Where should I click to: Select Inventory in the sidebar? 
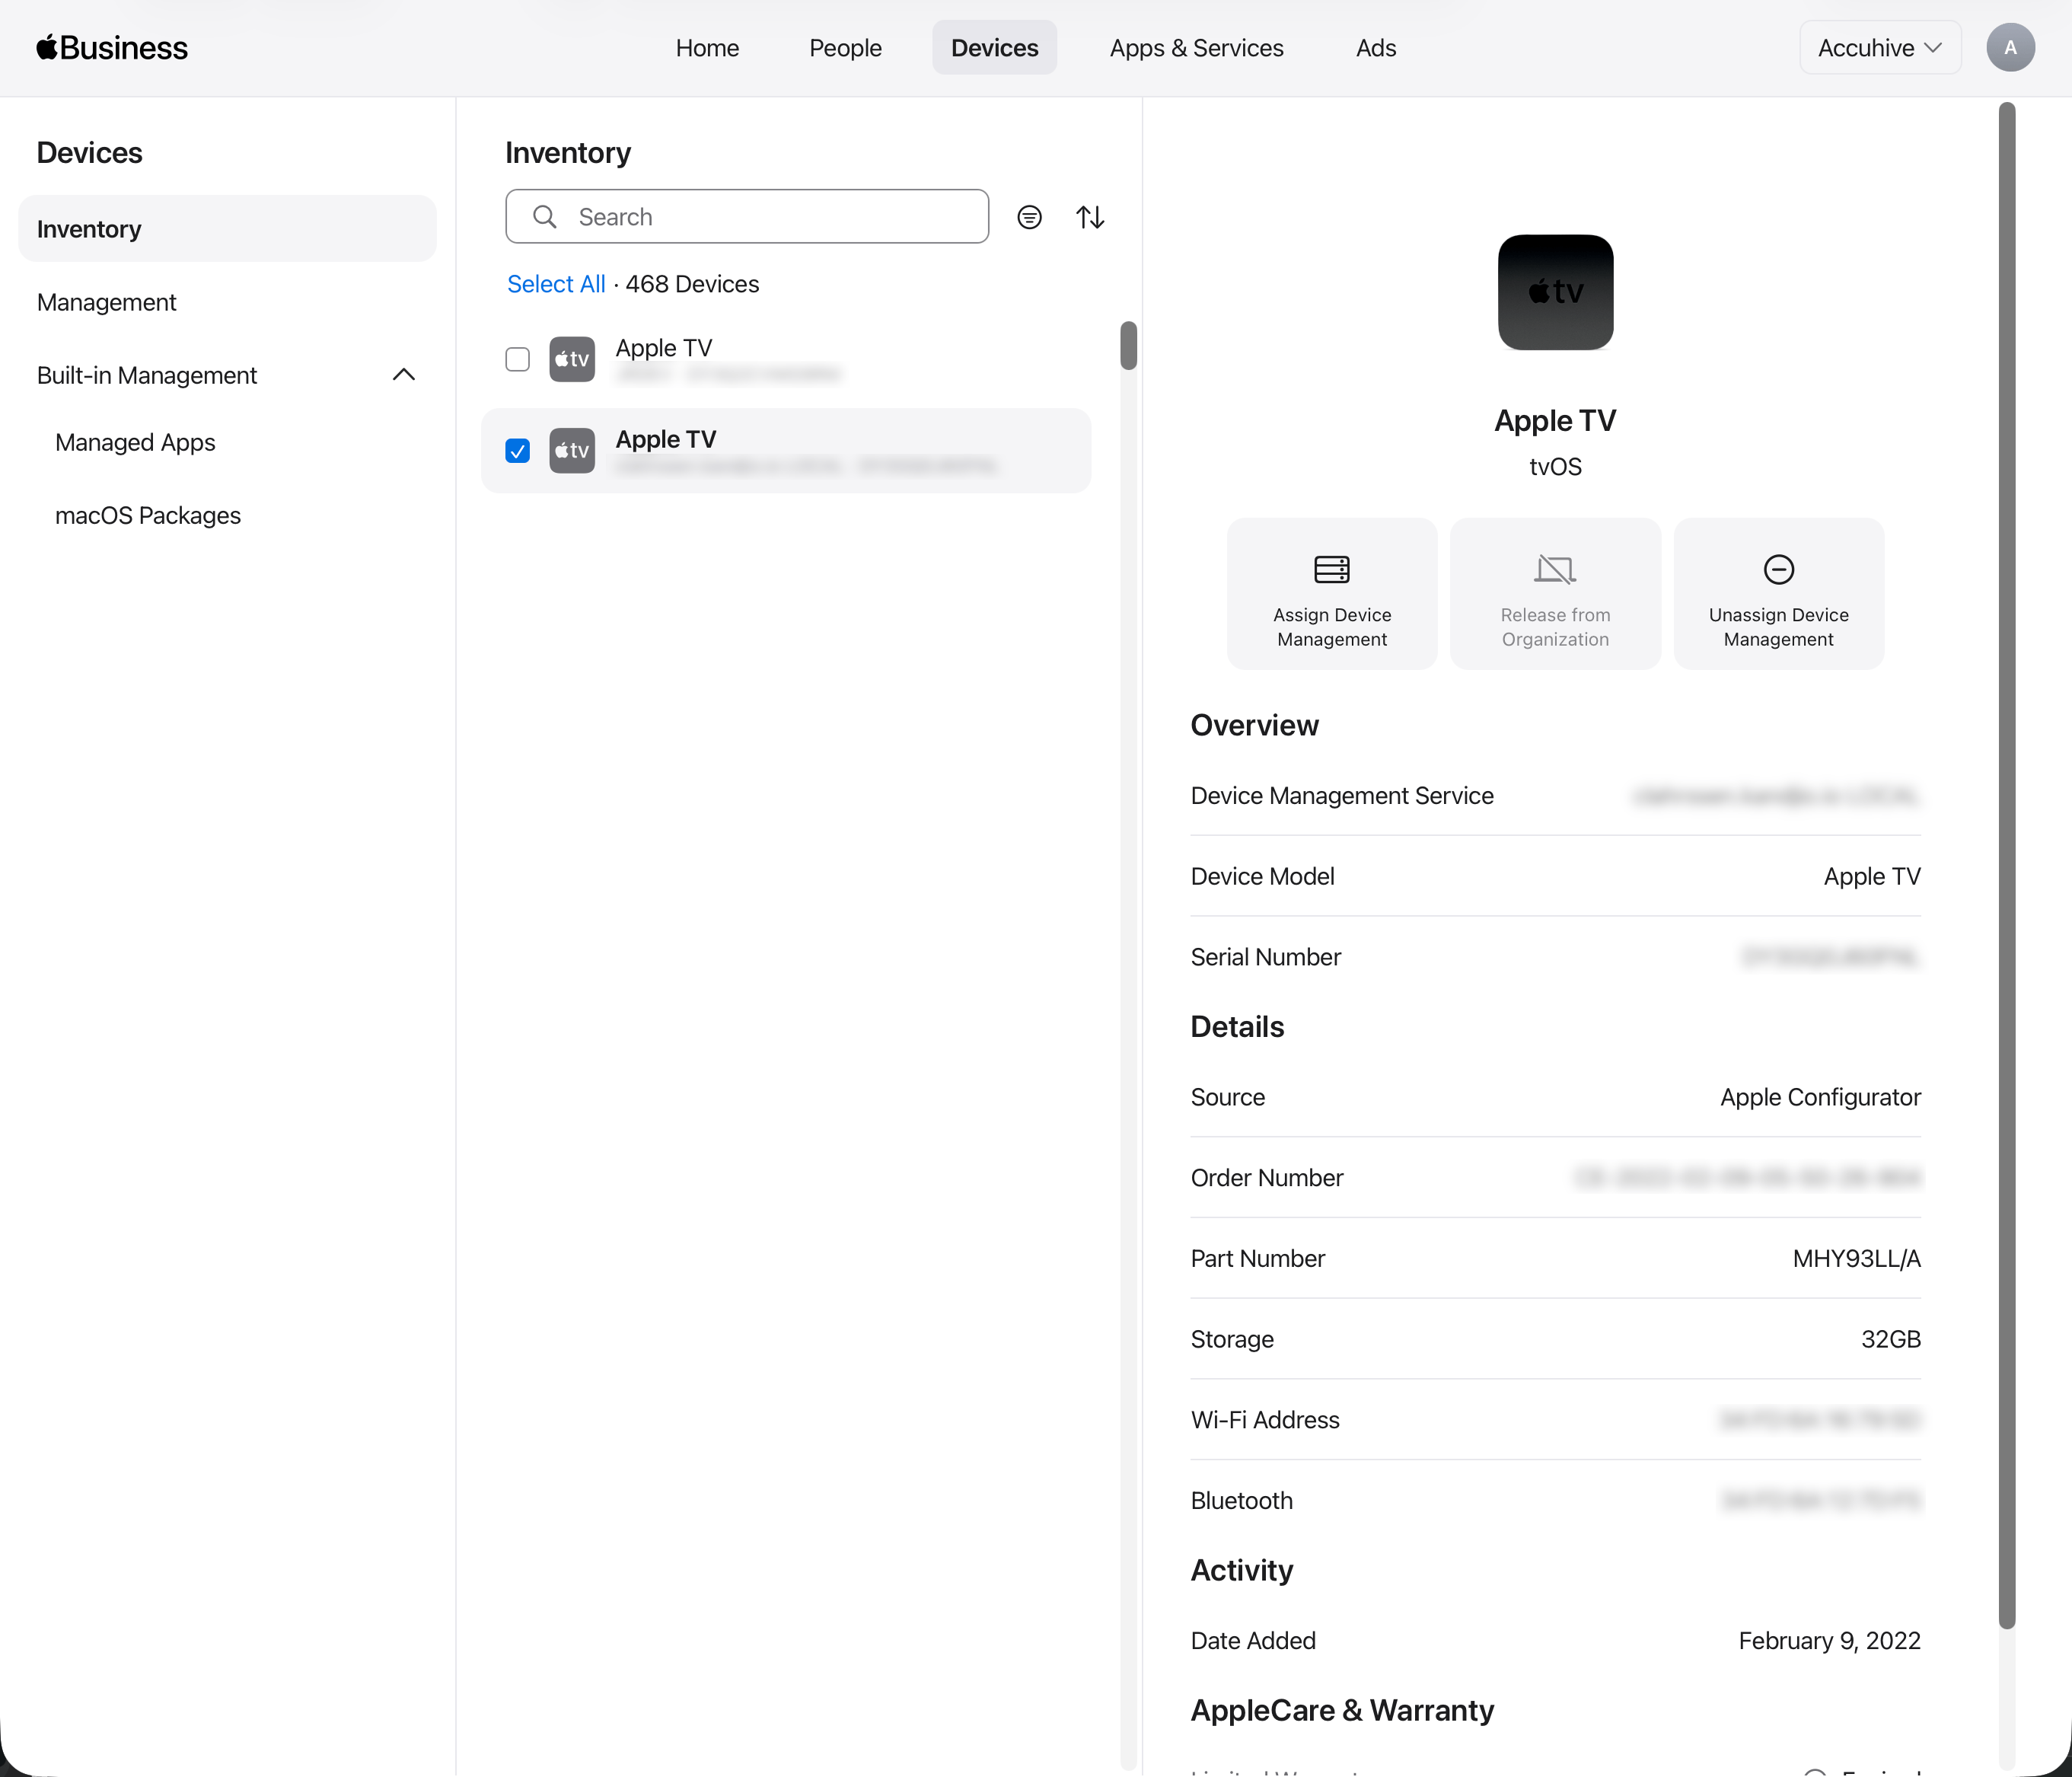pos(227,229)
